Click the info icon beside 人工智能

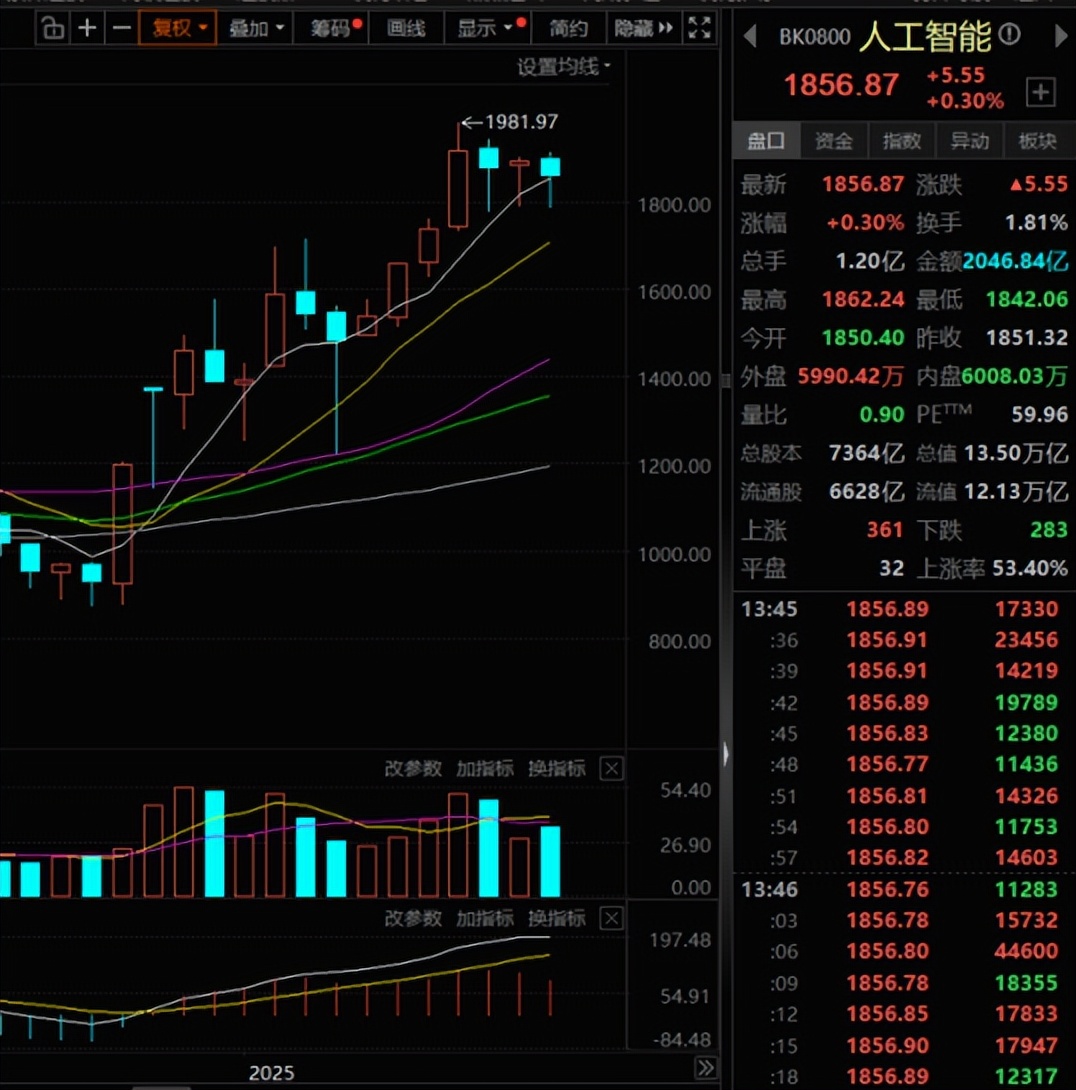click(1010, 38)
